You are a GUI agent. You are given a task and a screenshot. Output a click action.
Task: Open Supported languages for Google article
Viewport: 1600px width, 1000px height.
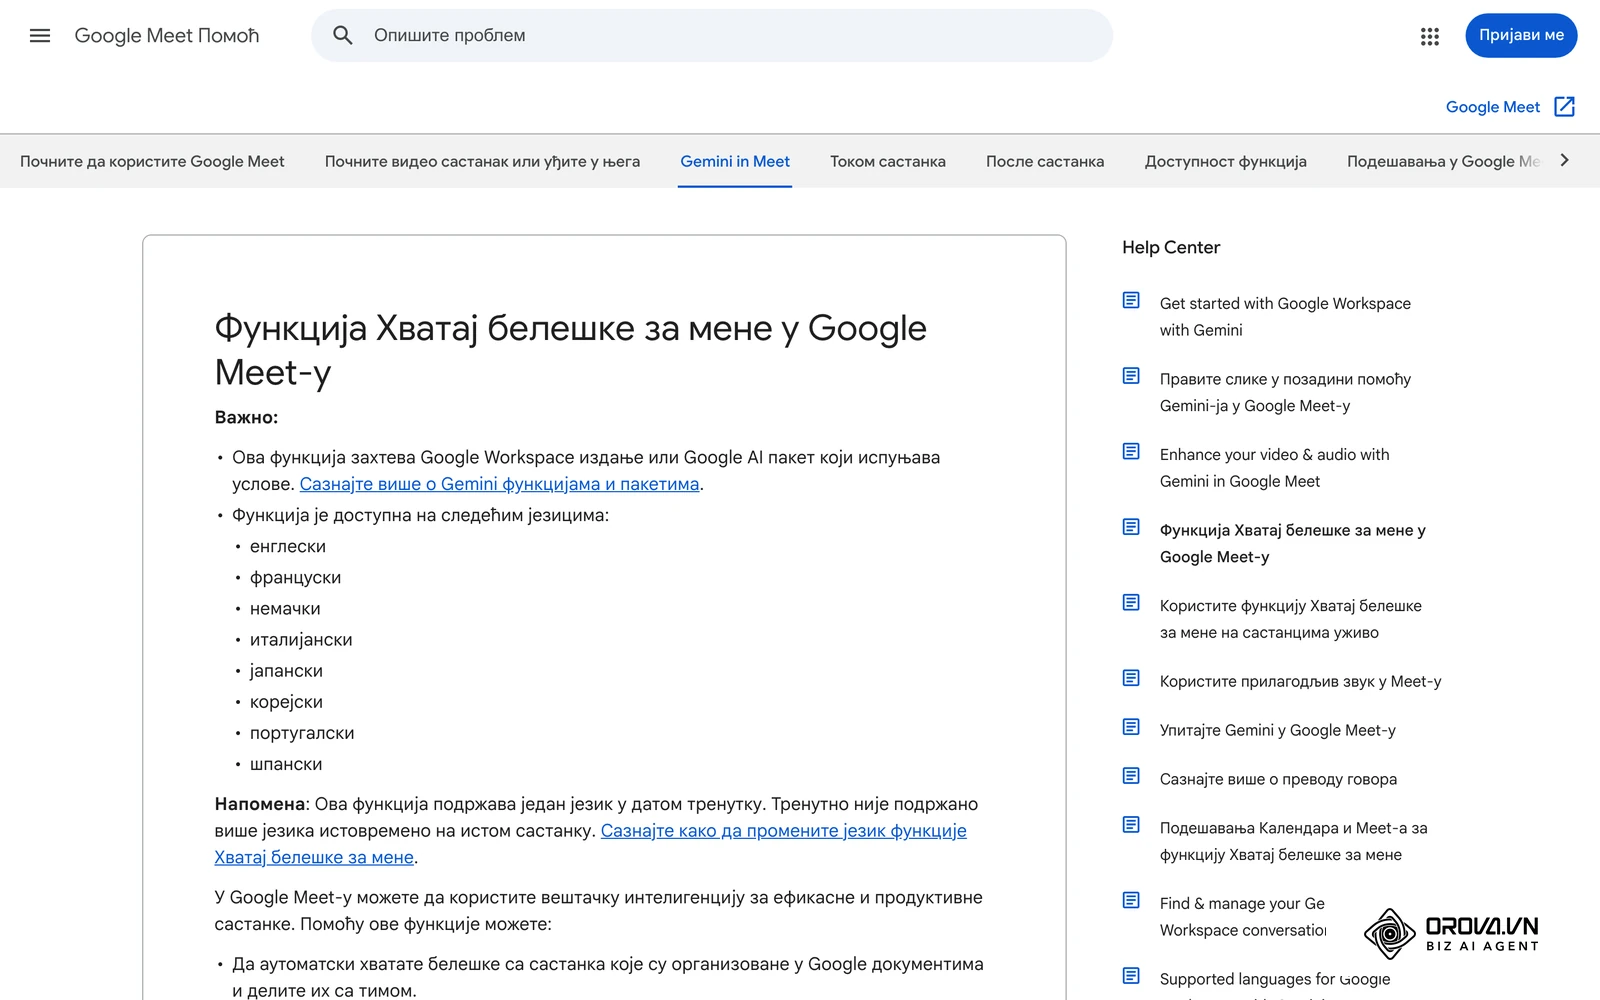point(1275,979)
